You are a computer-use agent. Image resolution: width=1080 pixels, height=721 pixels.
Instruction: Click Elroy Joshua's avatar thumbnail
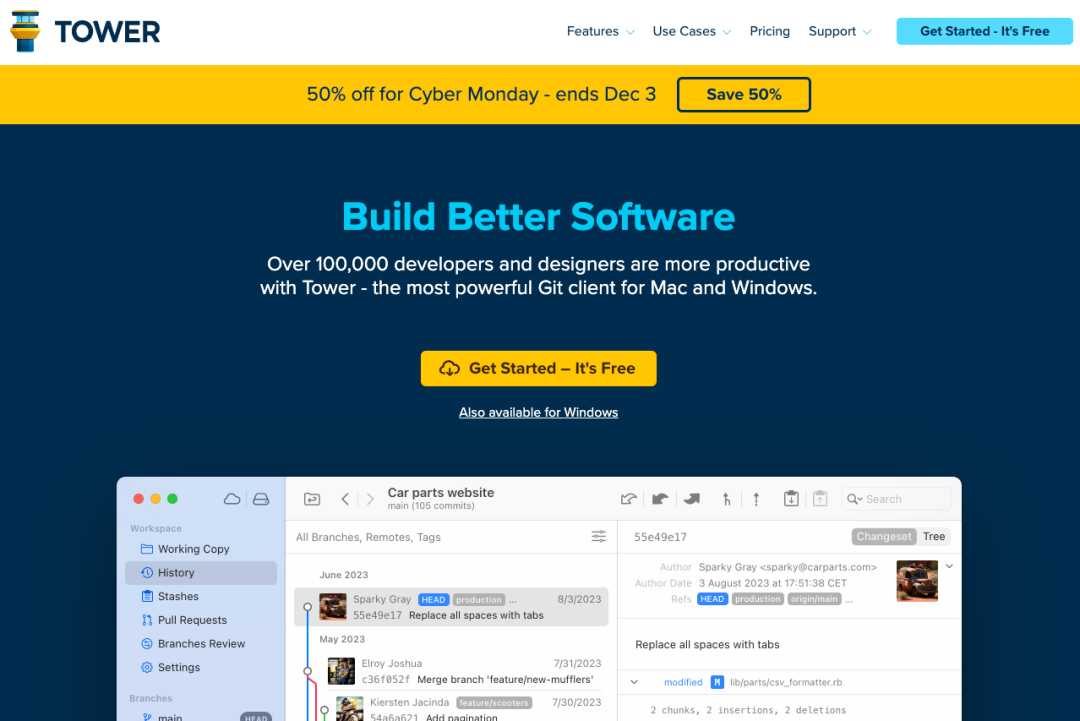coord(341,671)
